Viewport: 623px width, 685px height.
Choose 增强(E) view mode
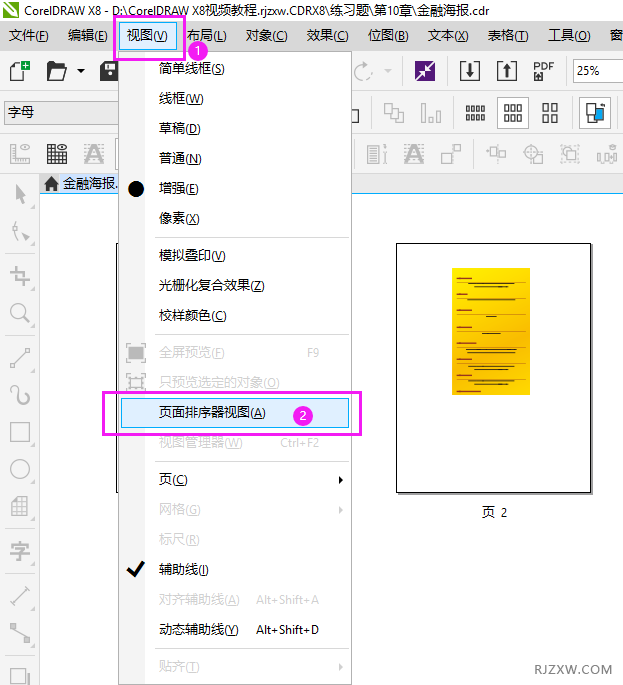[x=235, y=189]
